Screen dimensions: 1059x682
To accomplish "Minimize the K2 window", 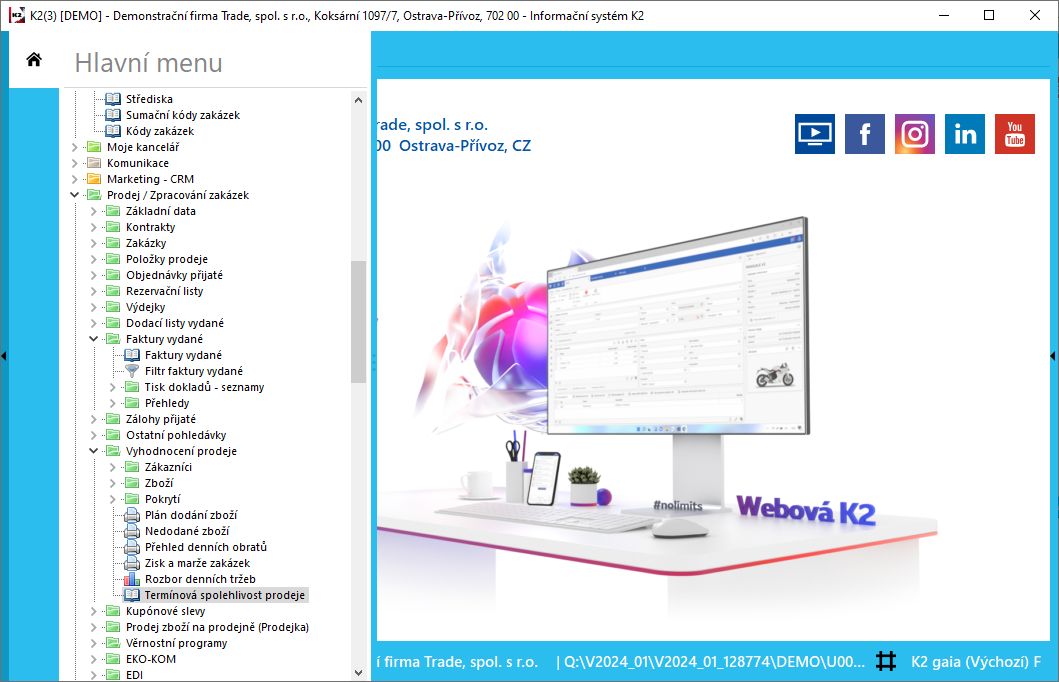I will click(x=944, y=15).
